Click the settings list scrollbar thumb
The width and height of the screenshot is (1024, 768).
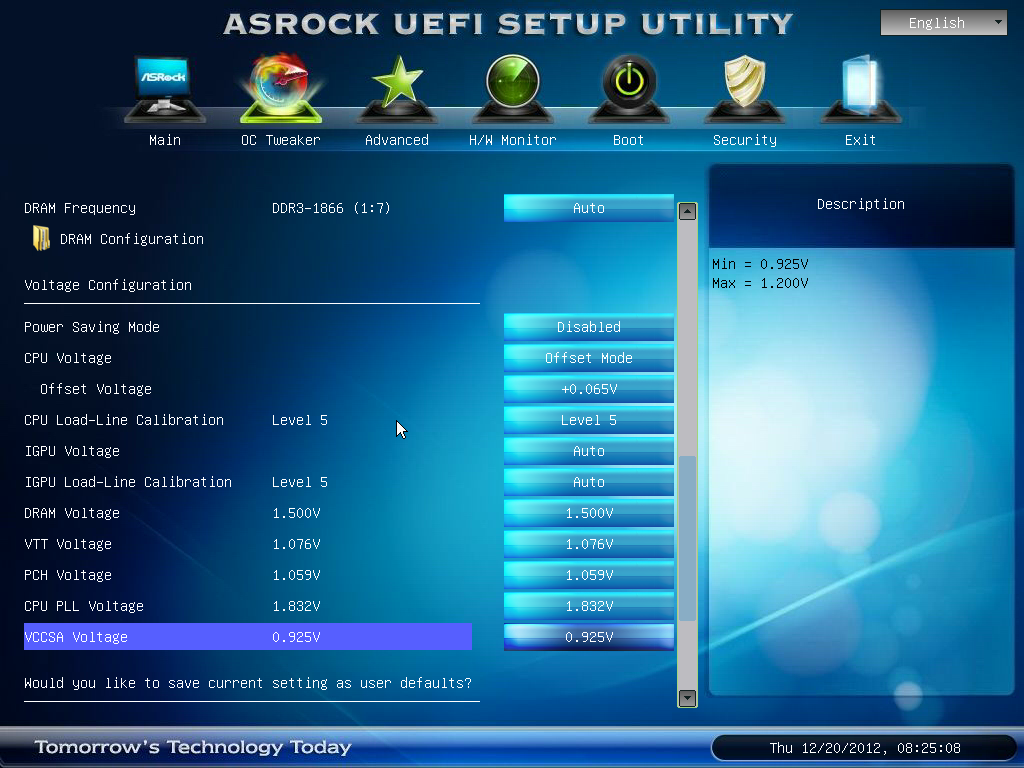(x=687, y=538)
